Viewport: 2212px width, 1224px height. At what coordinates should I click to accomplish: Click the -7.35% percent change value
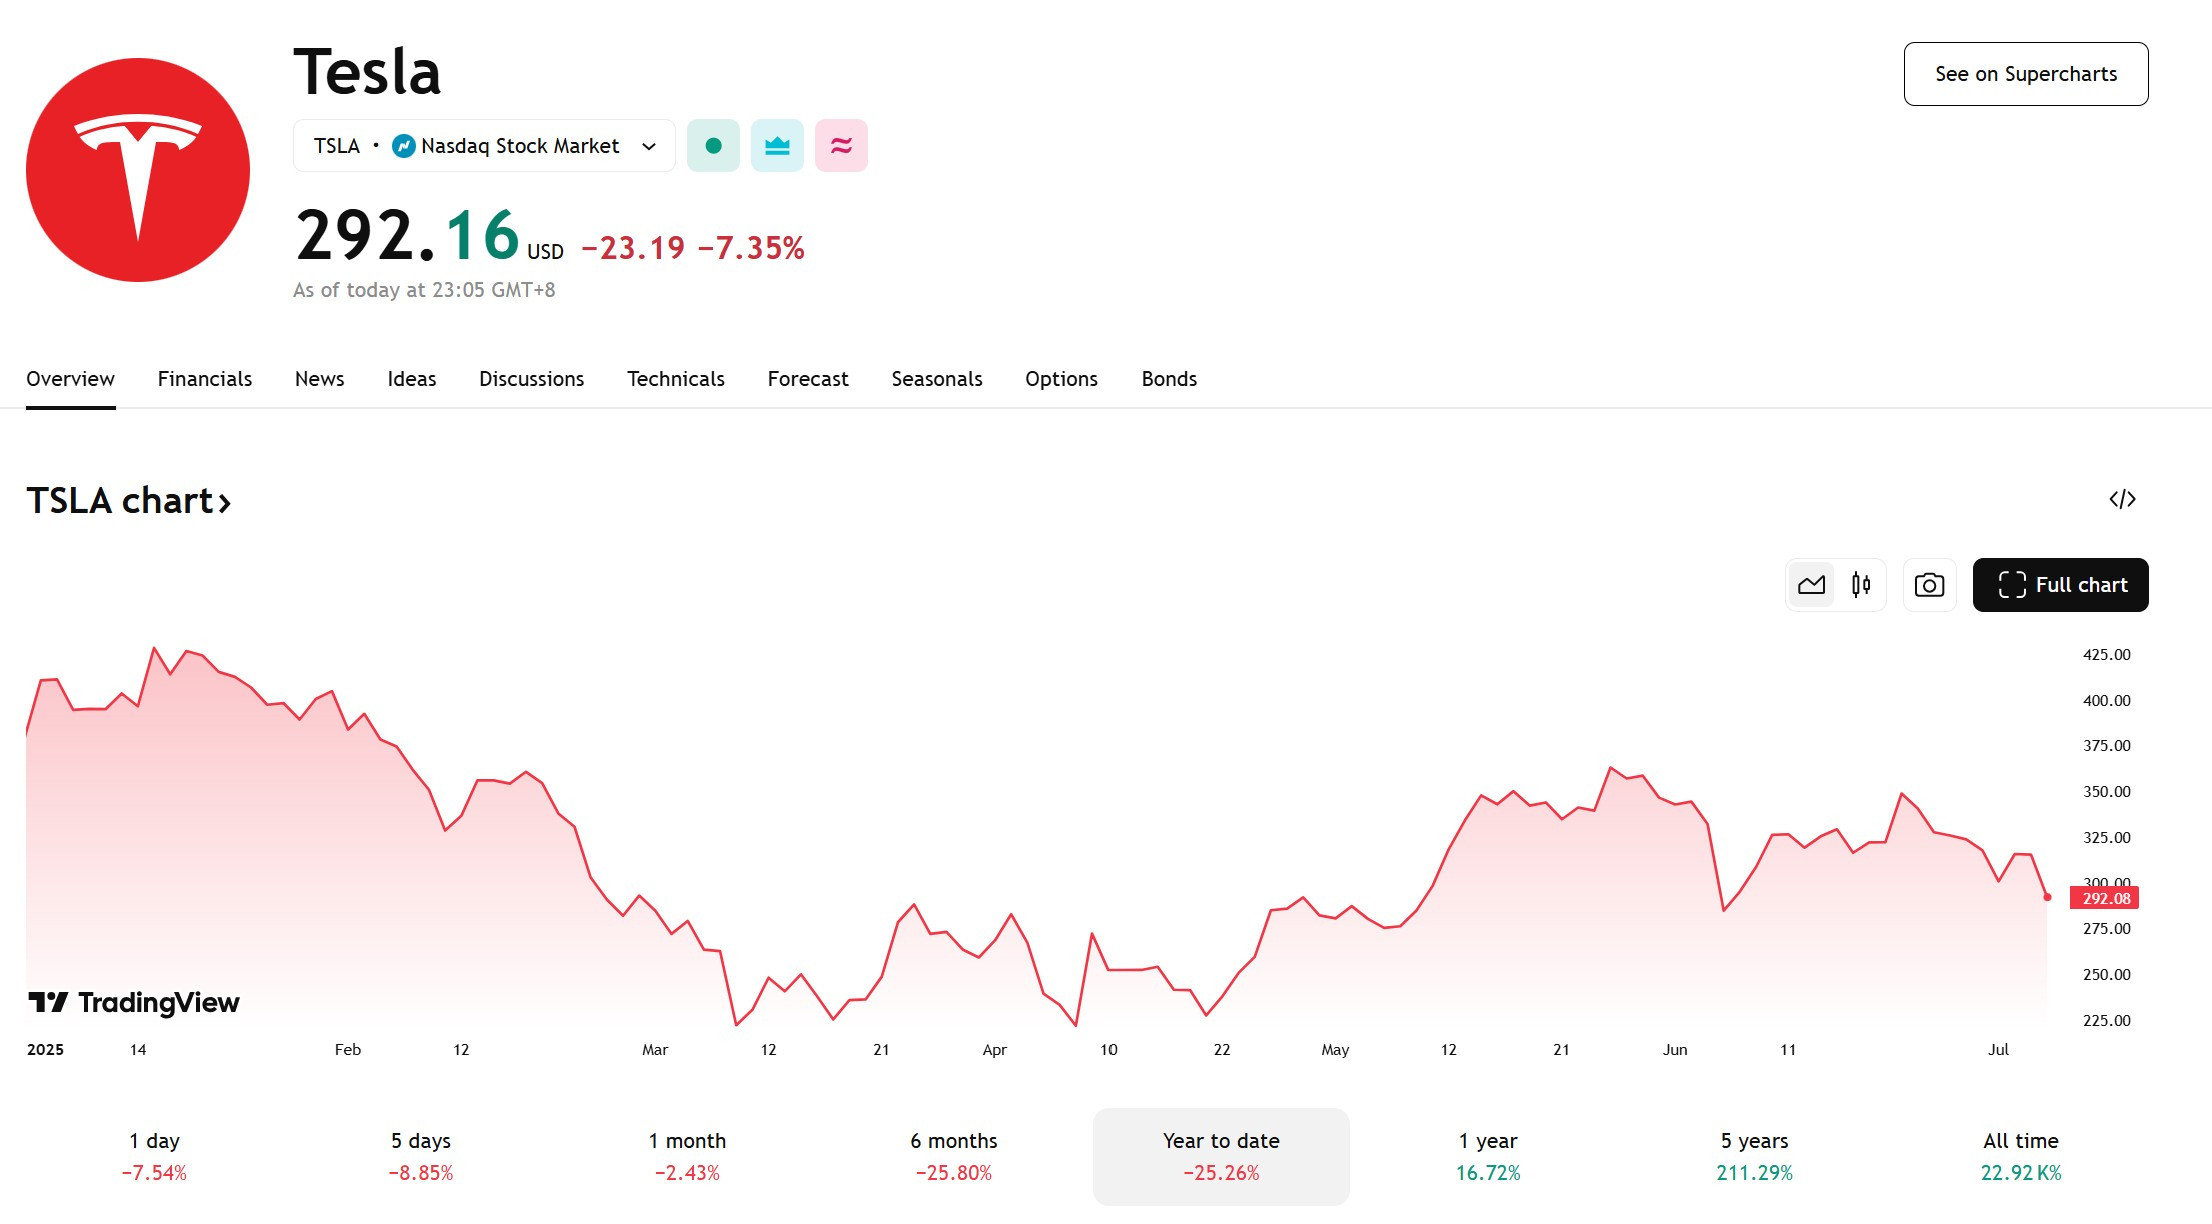click(x=751, y=248)
